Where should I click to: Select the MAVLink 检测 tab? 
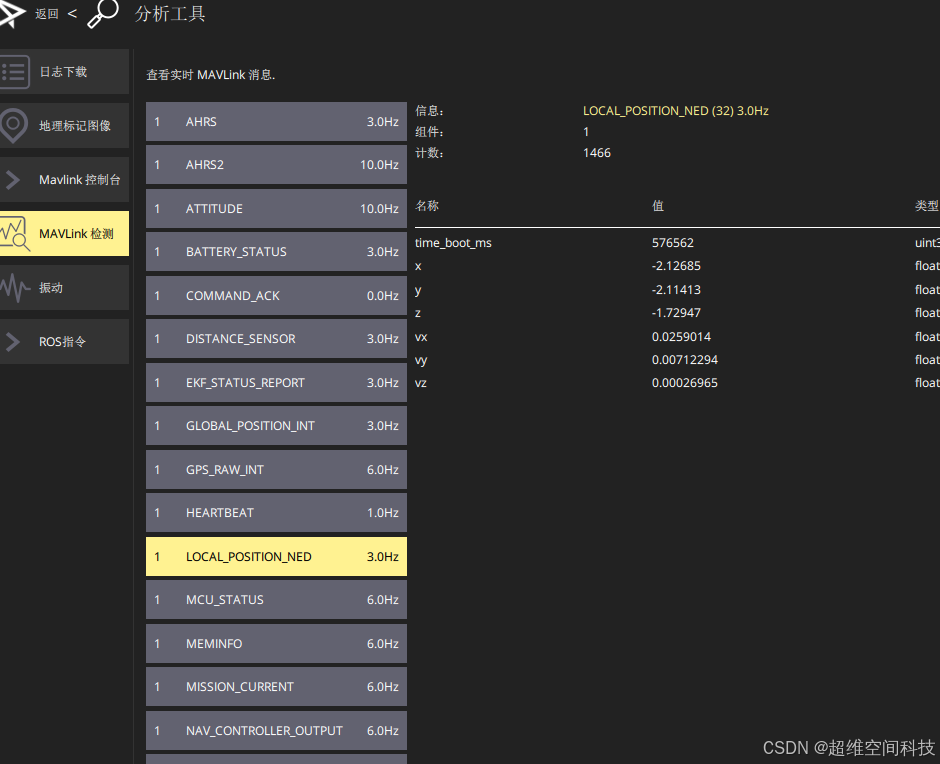[64, 234]
